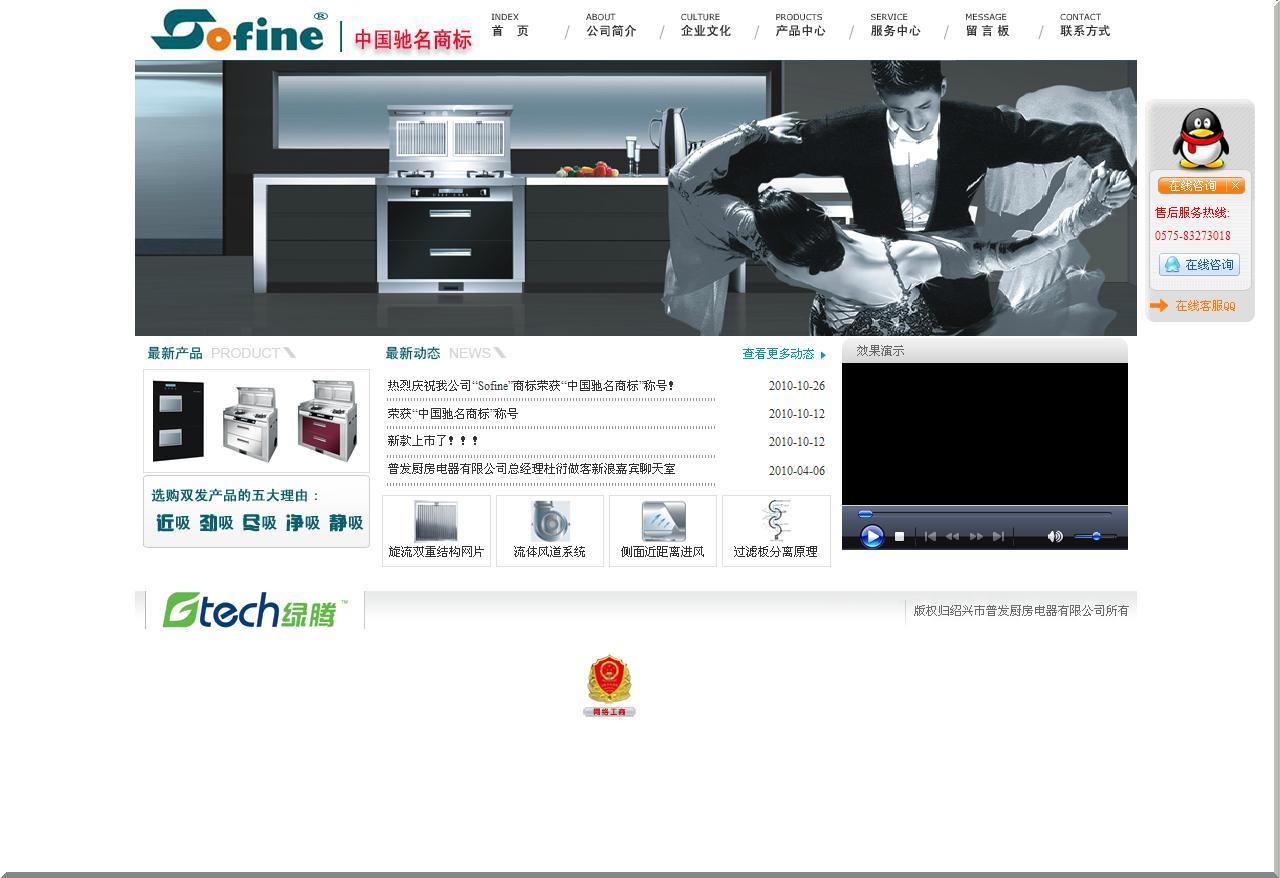Click the arrow next to 查看更多动态

click(x=823, y=355)
